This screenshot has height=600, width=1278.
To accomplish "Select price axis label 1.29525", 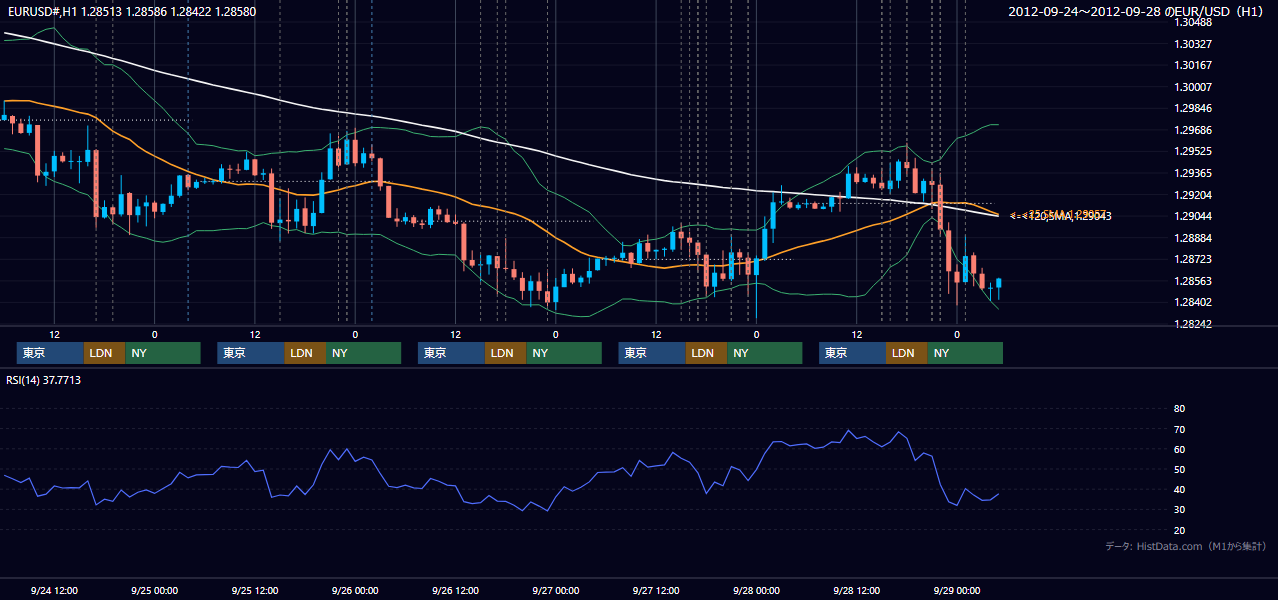I will (x=1193, y=152).
